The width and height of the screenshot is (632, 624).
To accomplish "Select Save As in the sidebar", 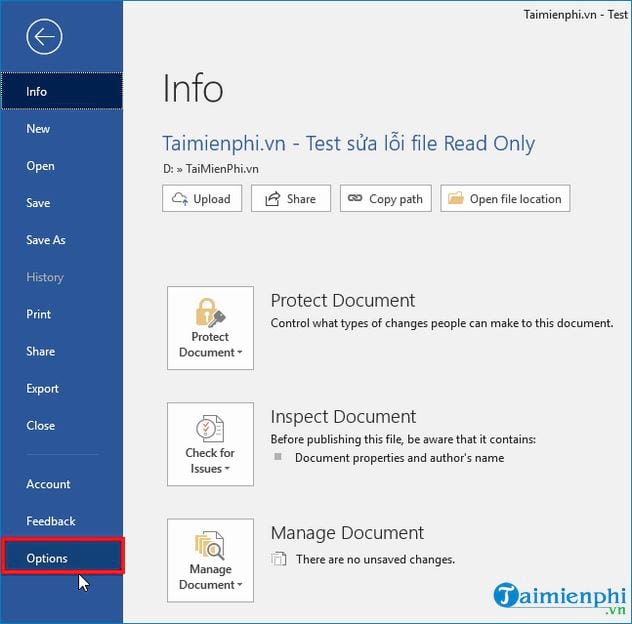I will click(x=62, y=240).
